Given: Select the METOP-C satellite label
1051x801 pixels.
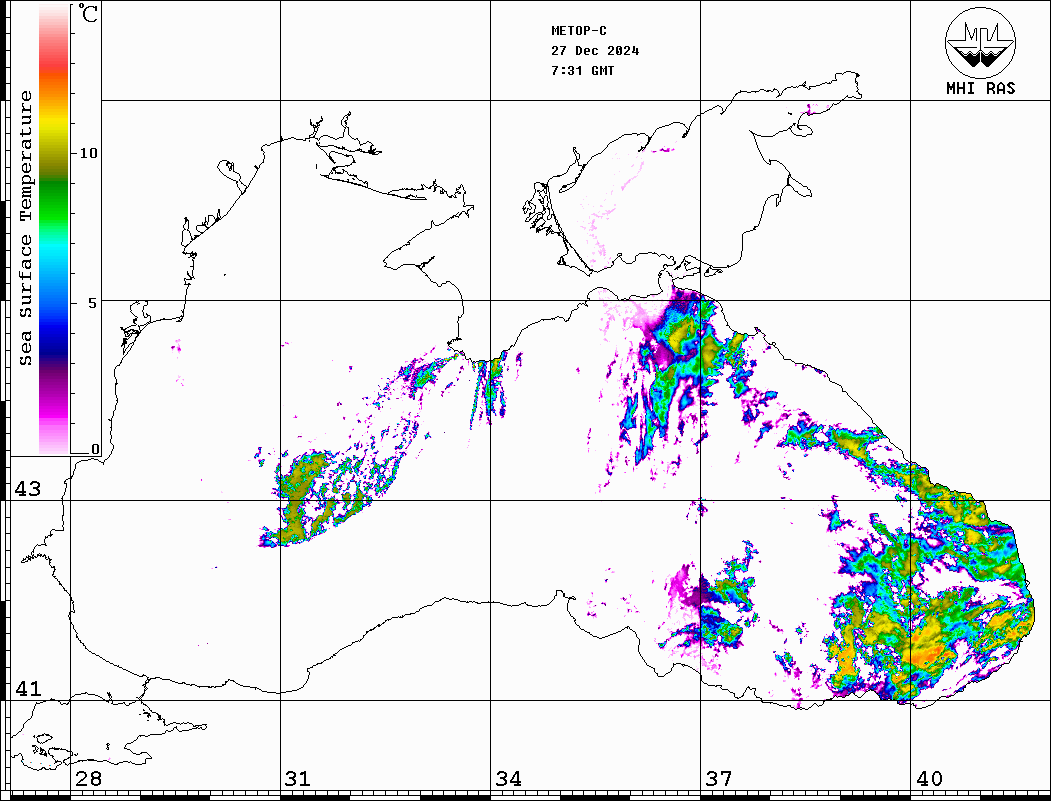Looking at the screenshot, I should point(578,31).
